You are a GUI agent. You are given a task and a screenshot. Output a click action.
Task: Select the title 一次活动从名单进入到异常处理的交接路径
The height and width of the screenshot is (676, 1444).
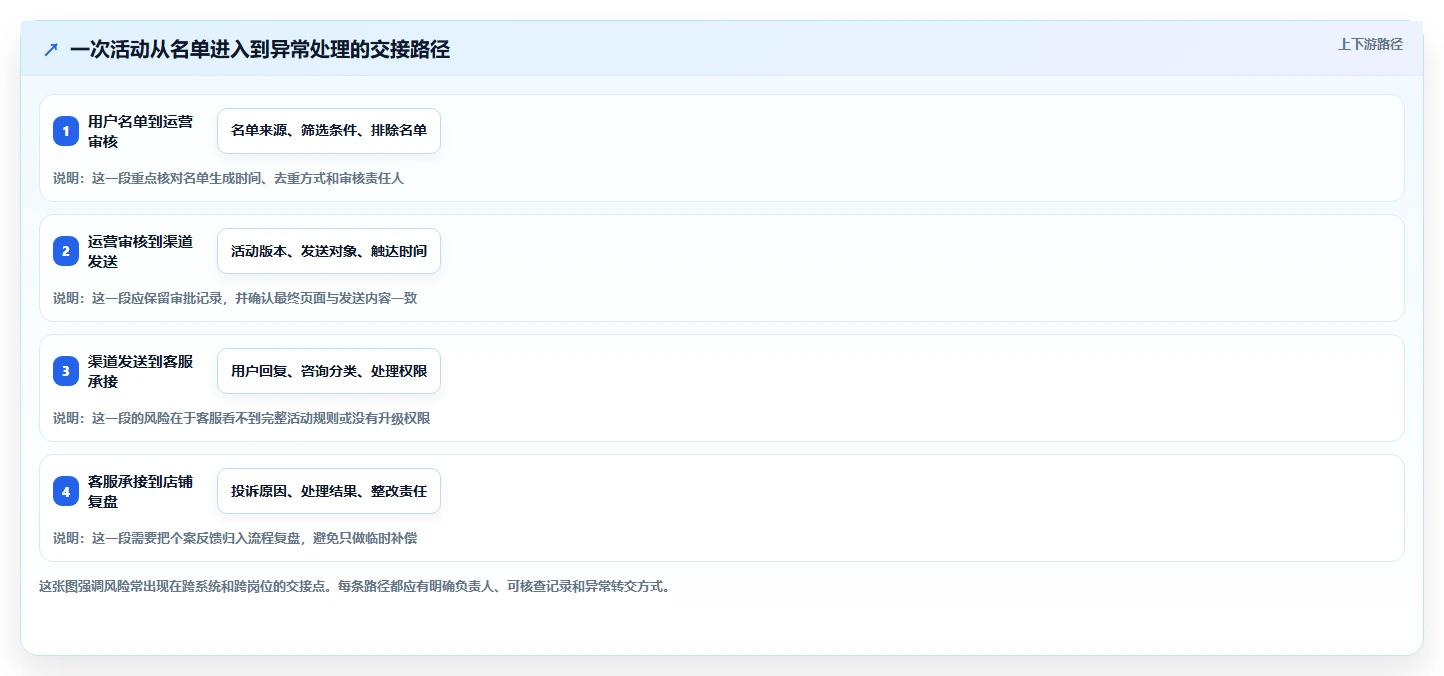(x=260, y=49)
